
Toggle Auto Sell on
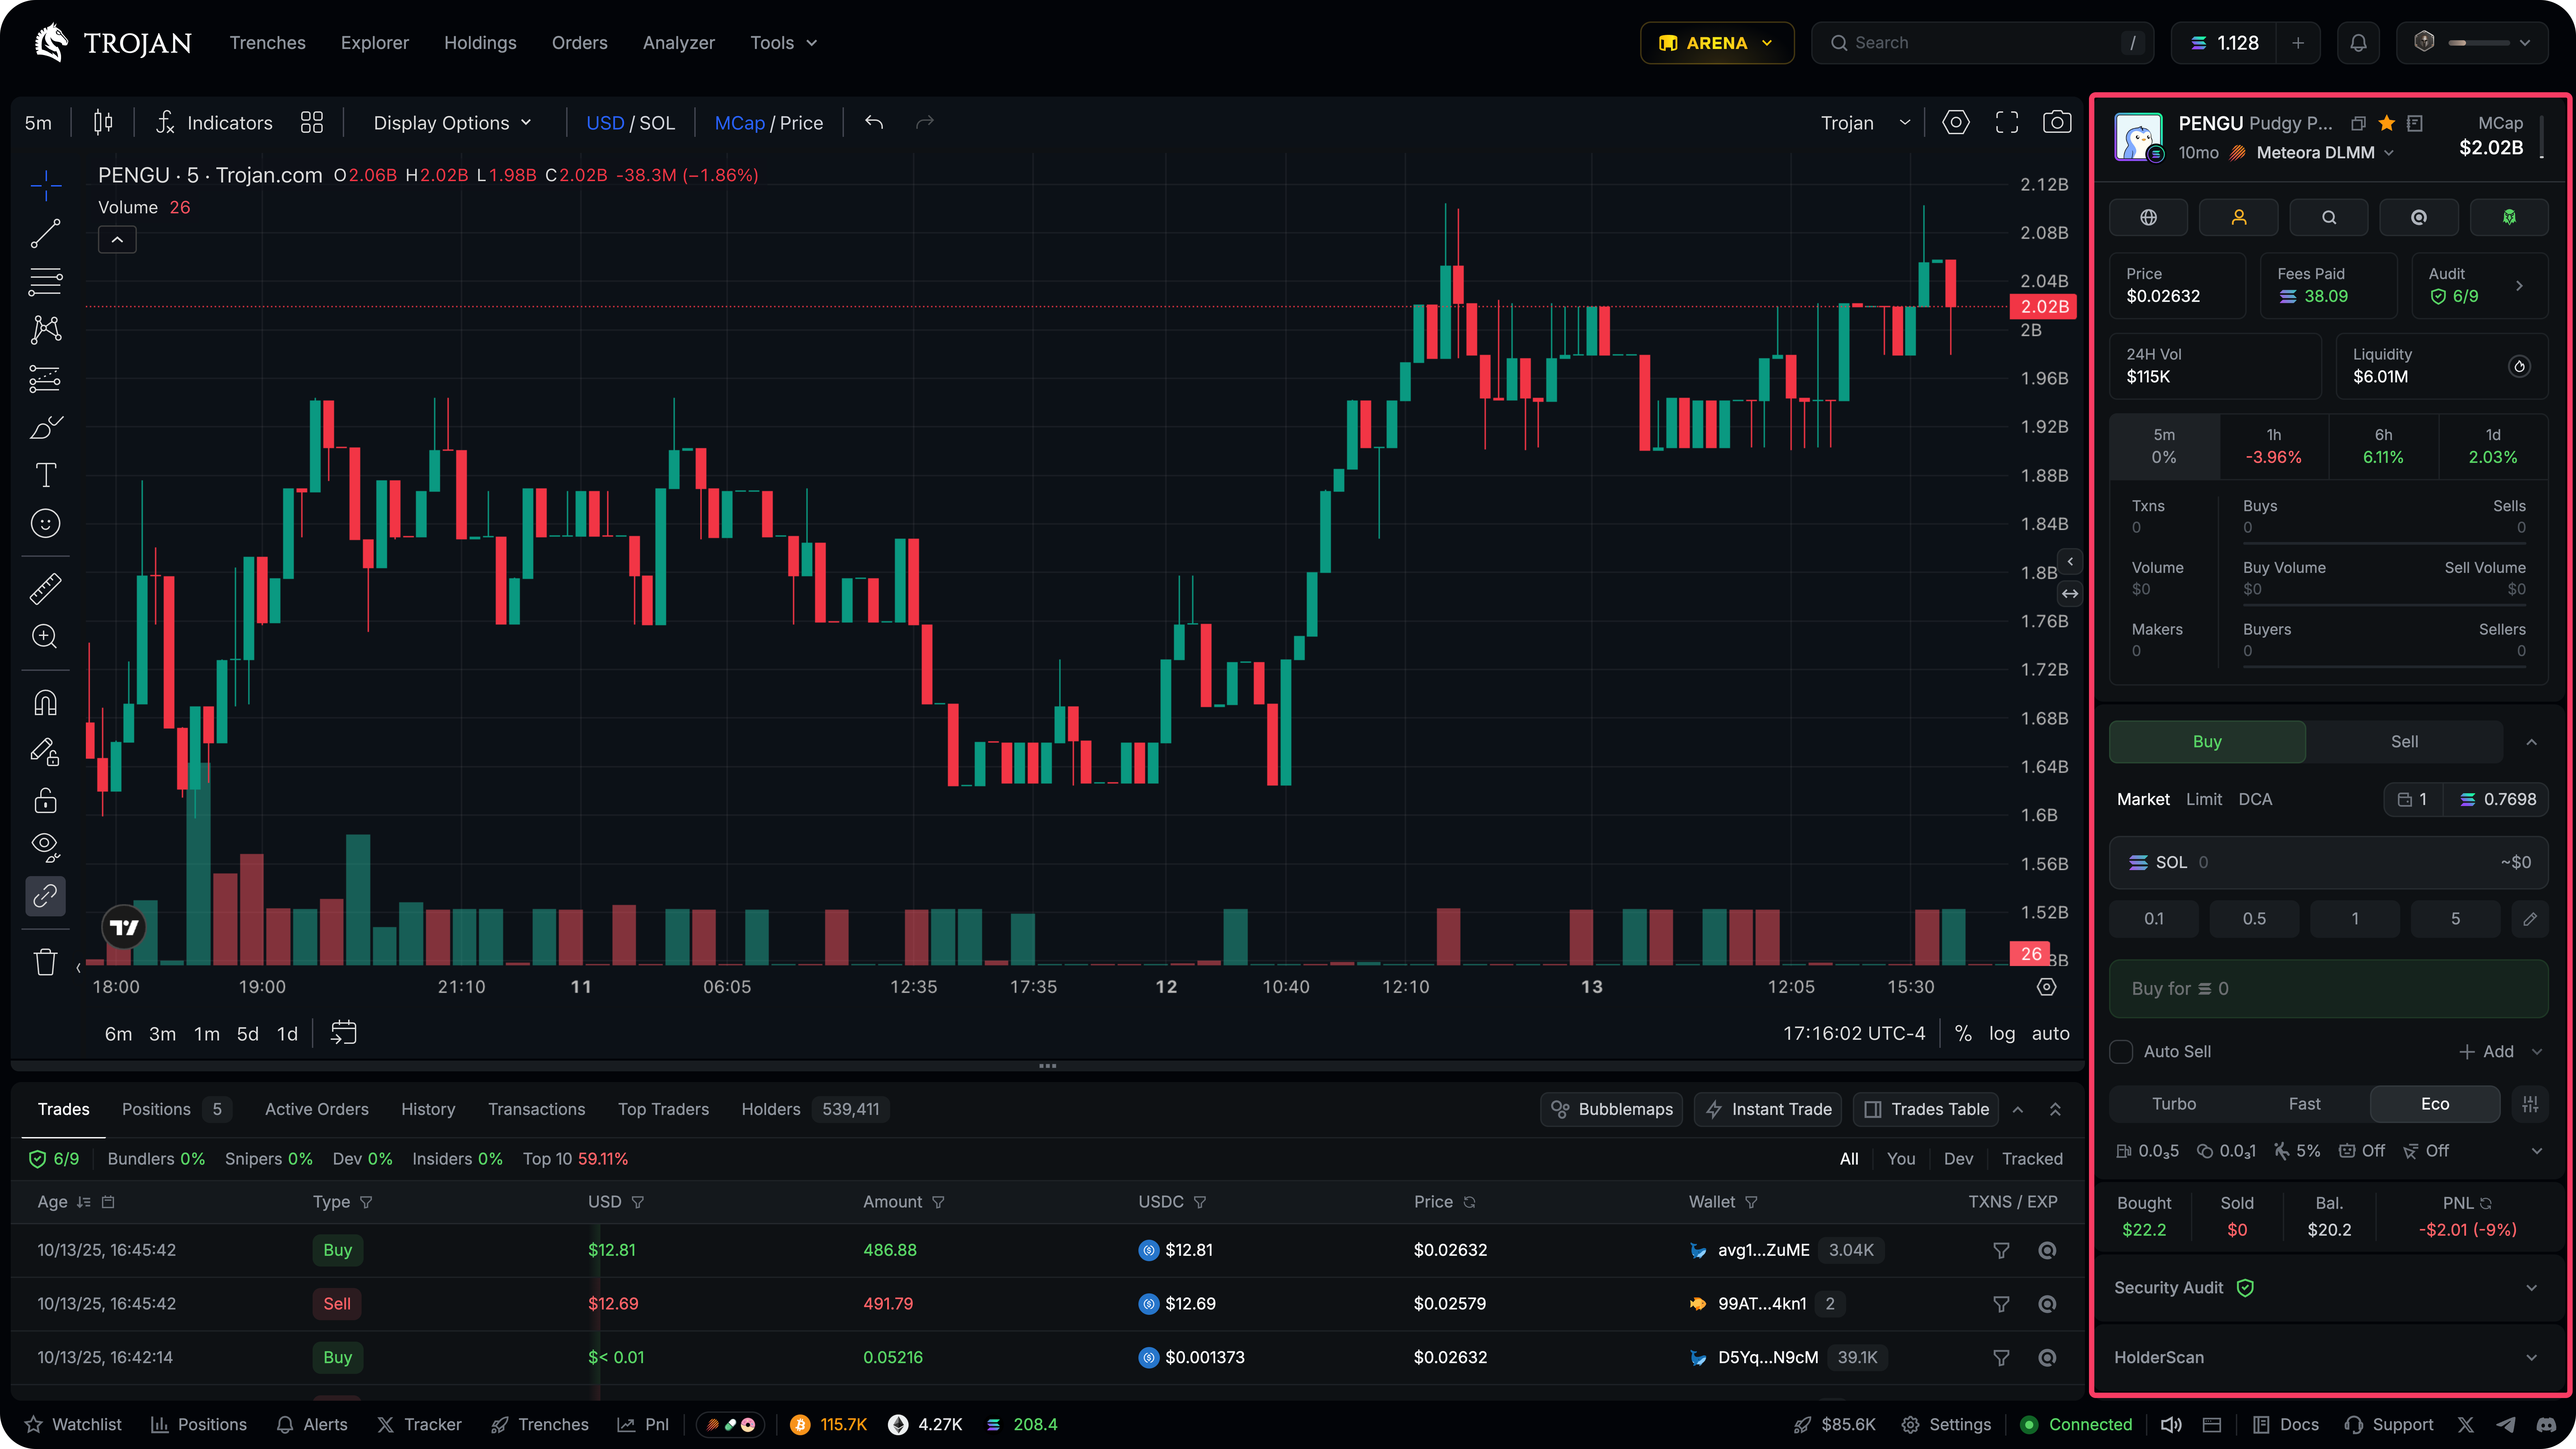point(2121,1051)
